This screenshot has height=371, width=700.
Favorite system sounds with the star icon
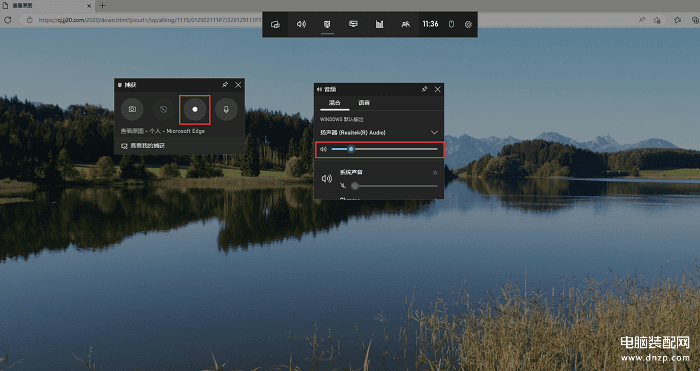pos(435,173)
